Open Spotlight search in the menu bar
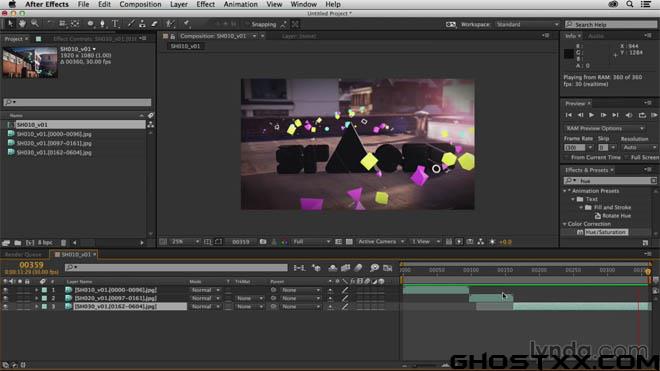Screen dimensions: 660x371 click(x=630, y=4)
